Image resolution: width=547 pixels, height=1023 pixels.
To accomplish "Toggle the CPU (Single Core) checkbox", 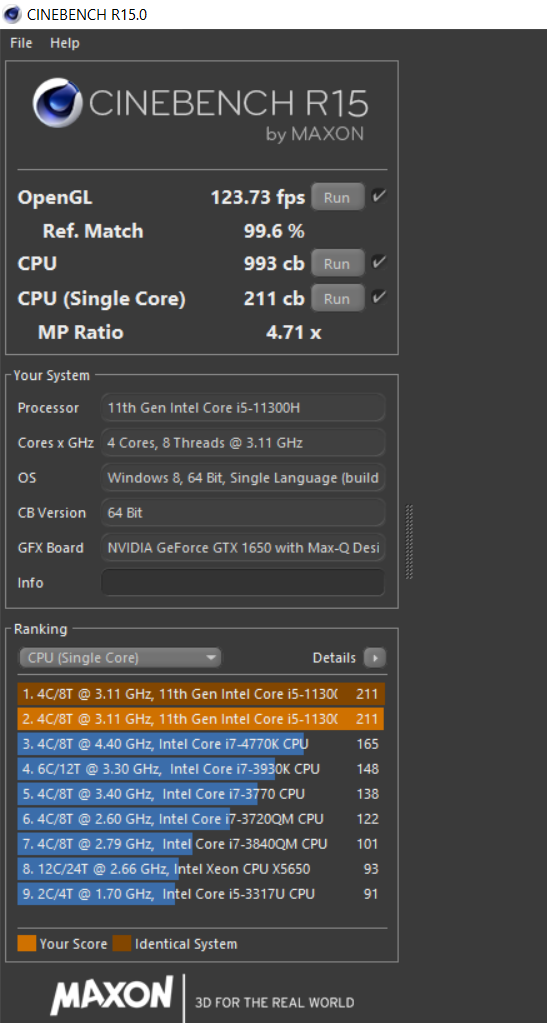I will pyautogui.click(x=379, y=298).
